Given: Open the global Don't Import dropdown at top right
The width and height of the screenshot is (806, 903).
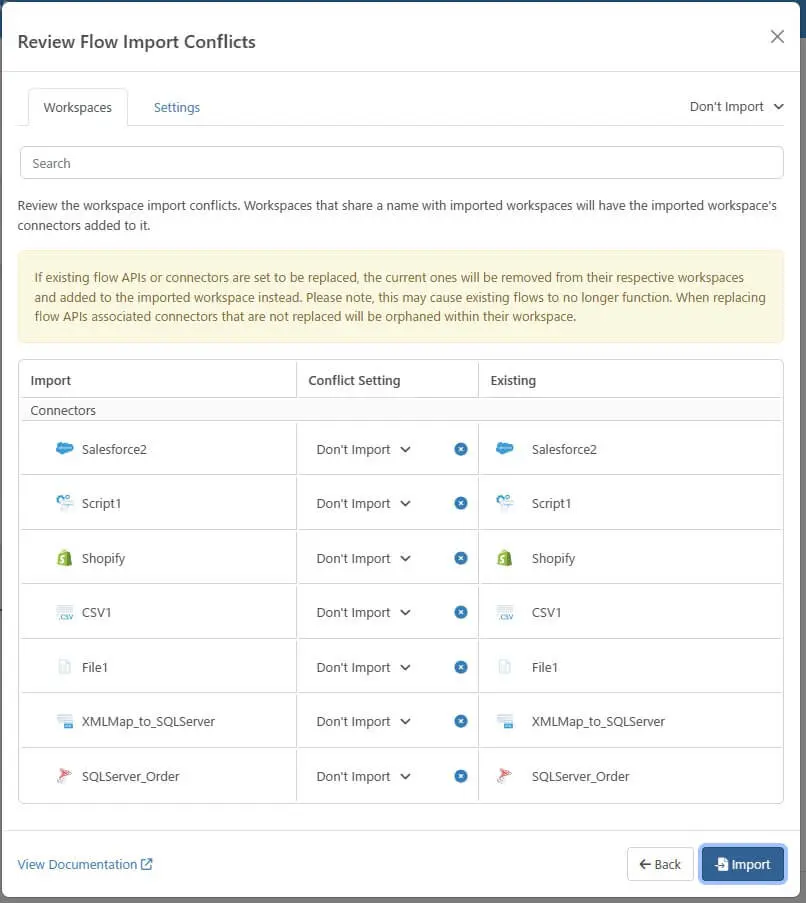Looking at the screenshot, I should pyautogui.click(x=736, y=107).
